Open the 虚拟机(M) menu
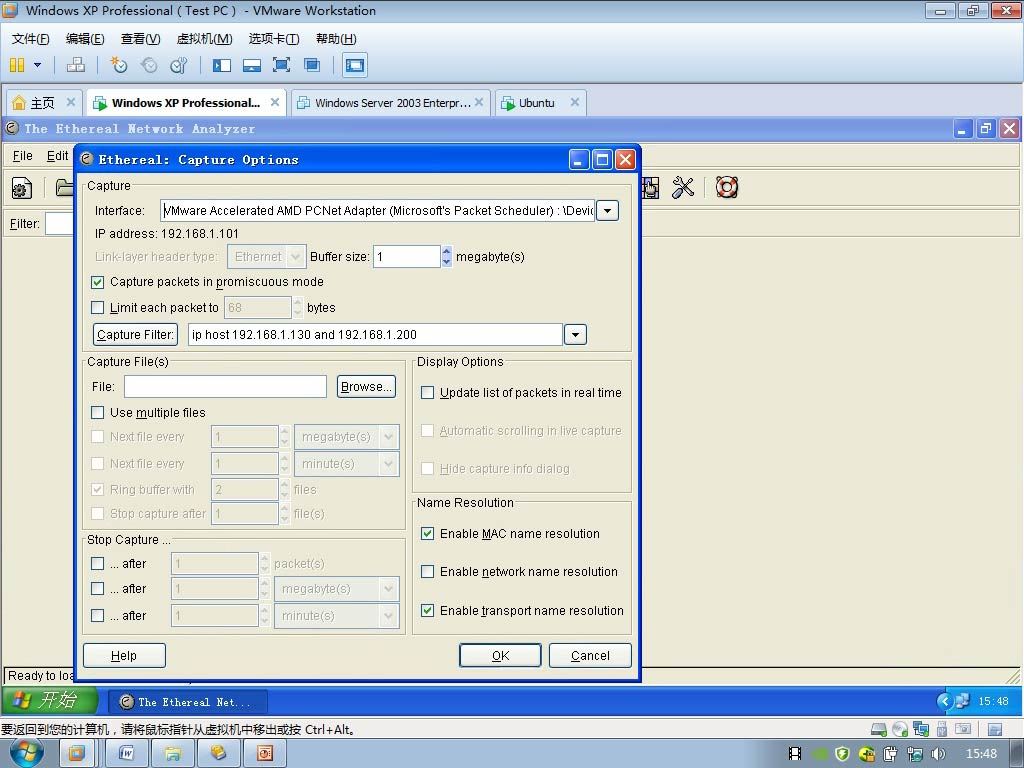This screenshot has width=1024, height=768. 204,39
